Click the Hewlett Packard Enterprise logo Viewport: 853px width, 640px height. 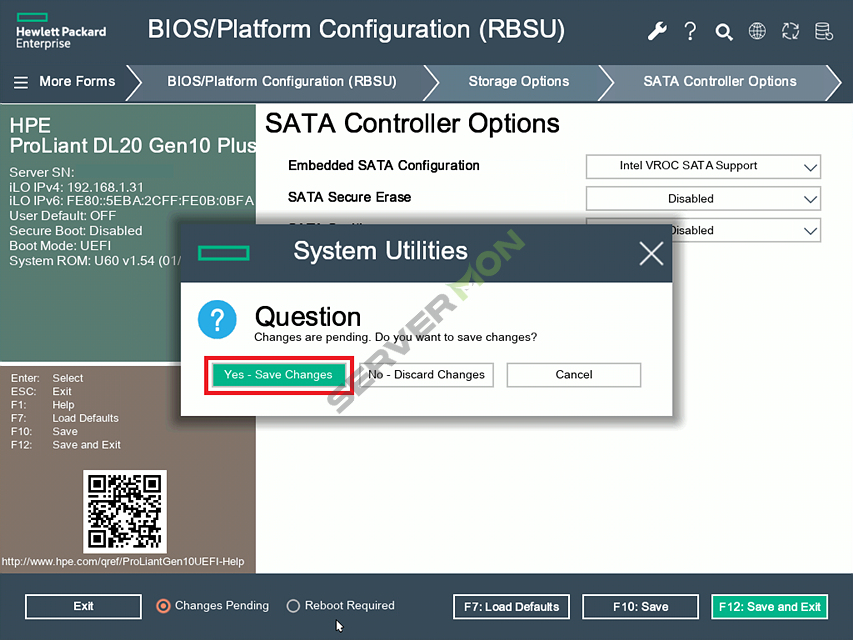pyautogui.click(x=61, y=32)
